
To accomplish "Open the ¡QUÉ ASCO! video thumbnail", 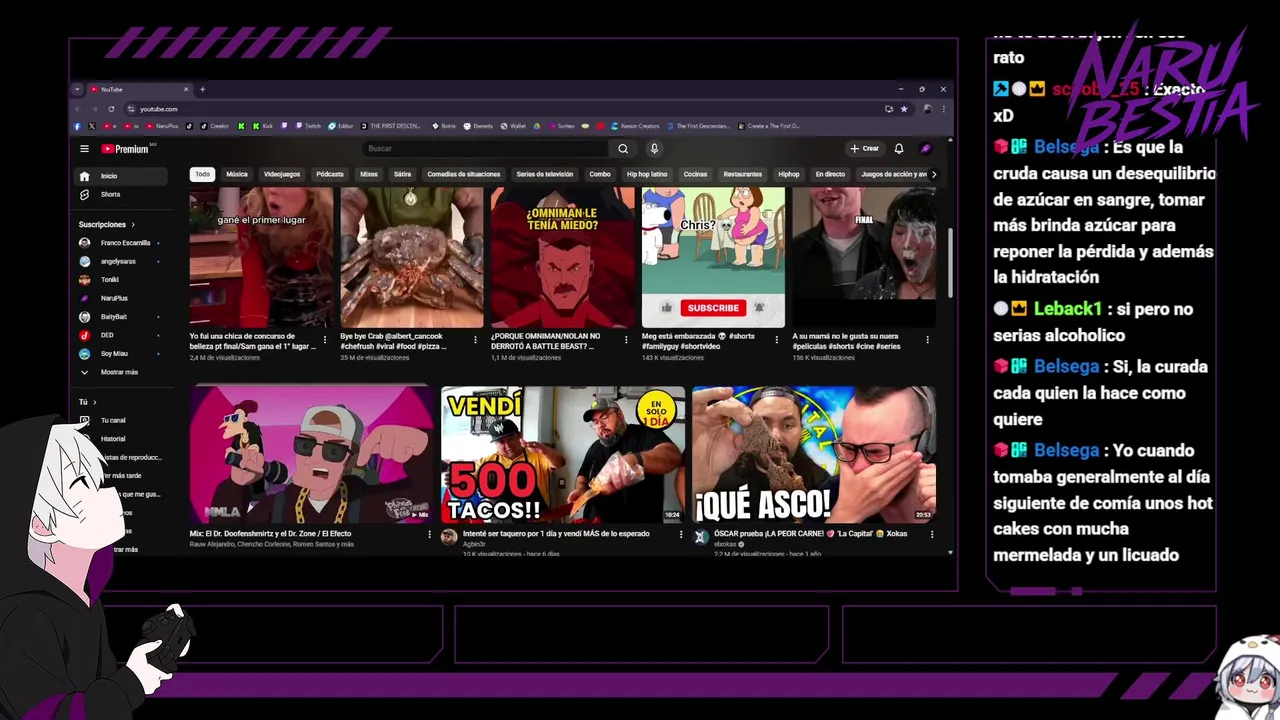I will [814, 455].
